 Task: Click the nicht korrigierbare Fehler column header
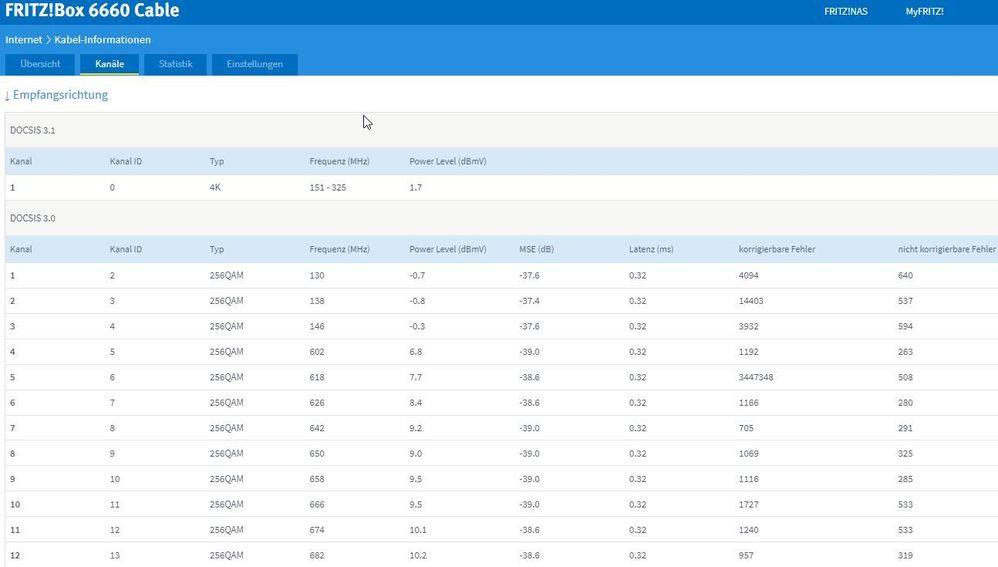pos(946,249)
